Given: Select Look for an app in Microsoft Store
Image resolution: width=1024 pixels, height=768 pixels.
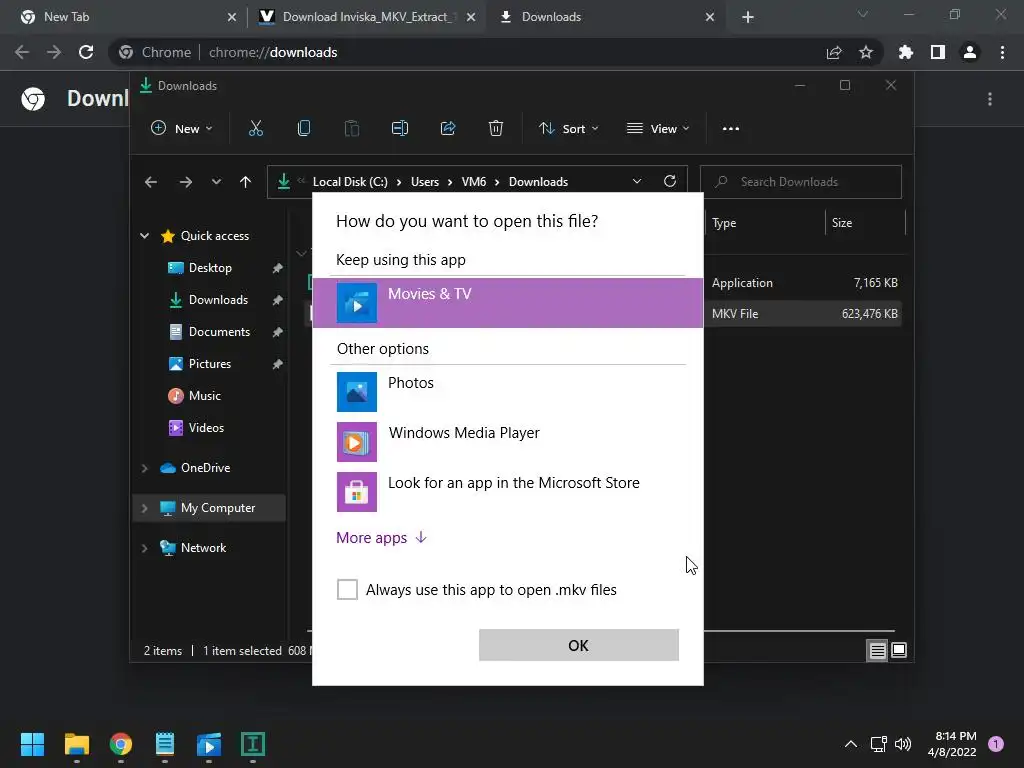Looking at the screenshot, I should [508, 492].
